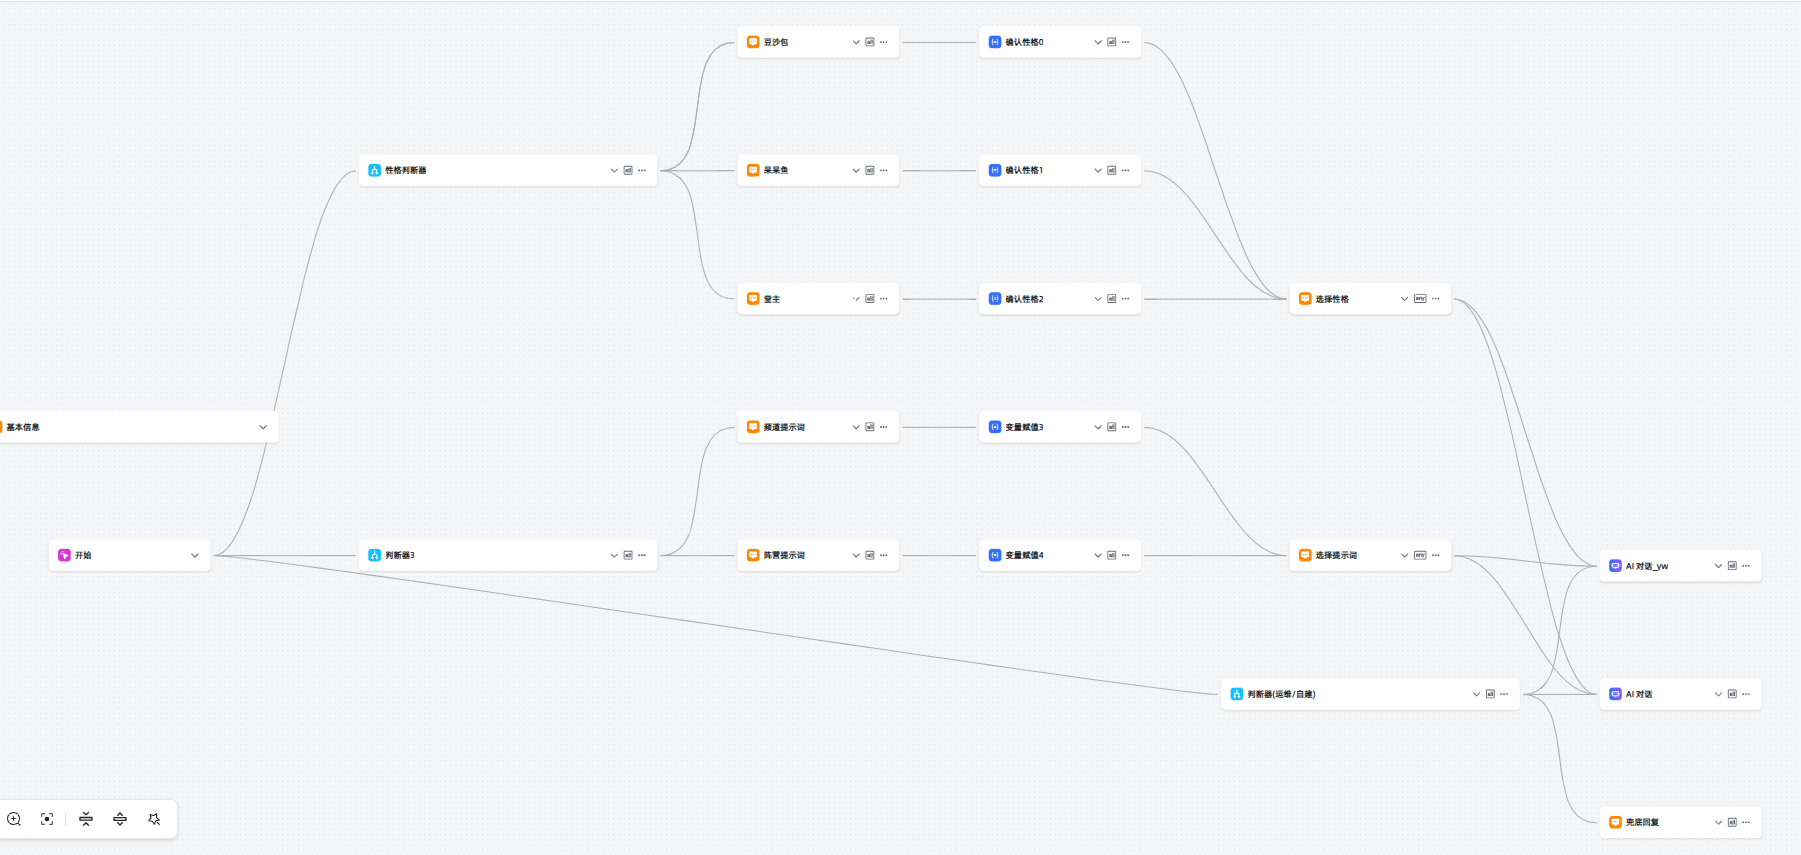Viewport: 1801px width, 855px height.
Task: Open the 'any' mode icon on 选择提示词 node
Action: click(x=1420, y=555)
